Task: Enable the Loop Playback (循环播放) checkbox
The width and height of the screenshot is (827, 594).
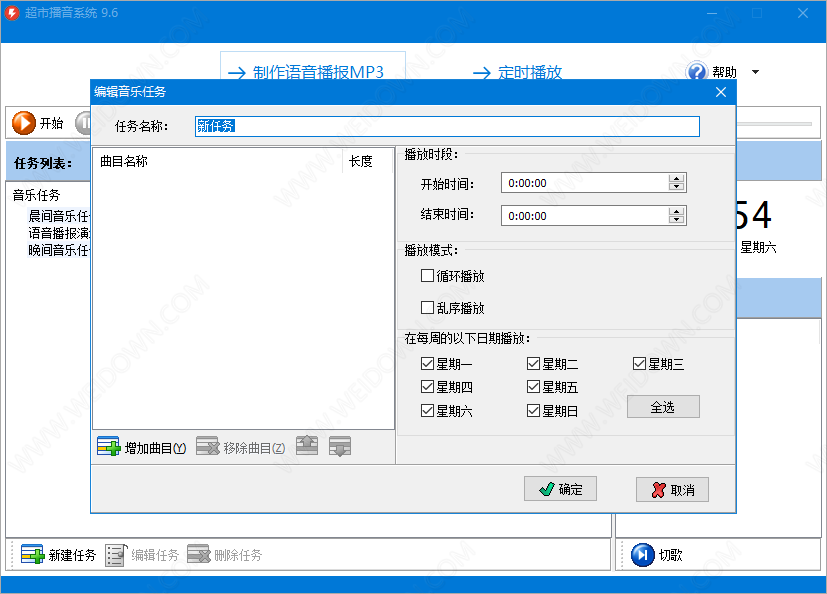Action: 428,276
